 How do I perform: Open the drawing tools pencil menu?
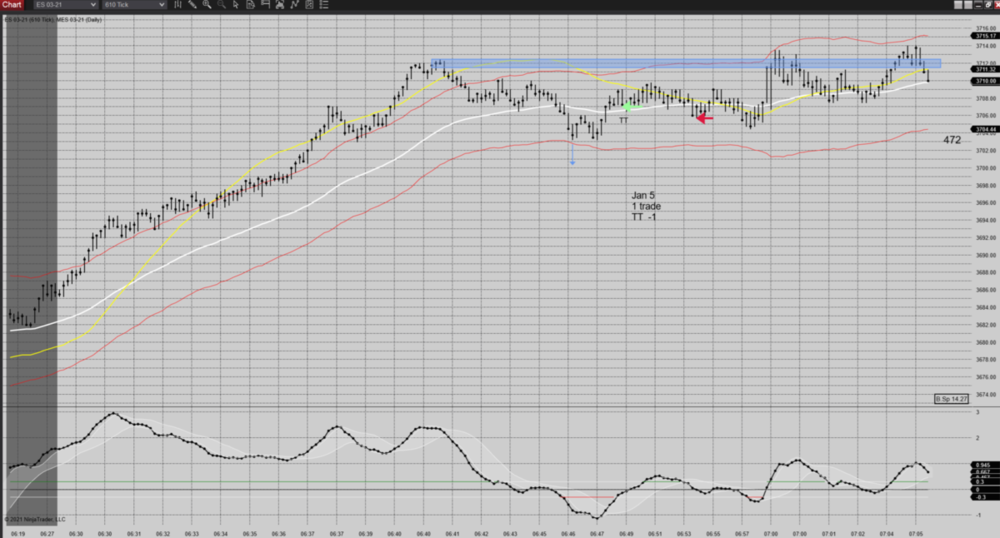193,5
